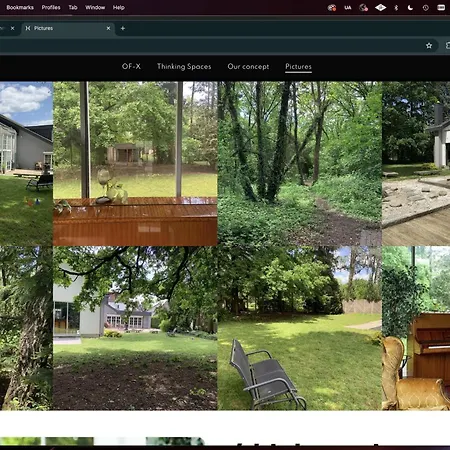Open the Profiles menu
Image resolution: width=450 pixels, height=450 pixels.
[51, 7]
